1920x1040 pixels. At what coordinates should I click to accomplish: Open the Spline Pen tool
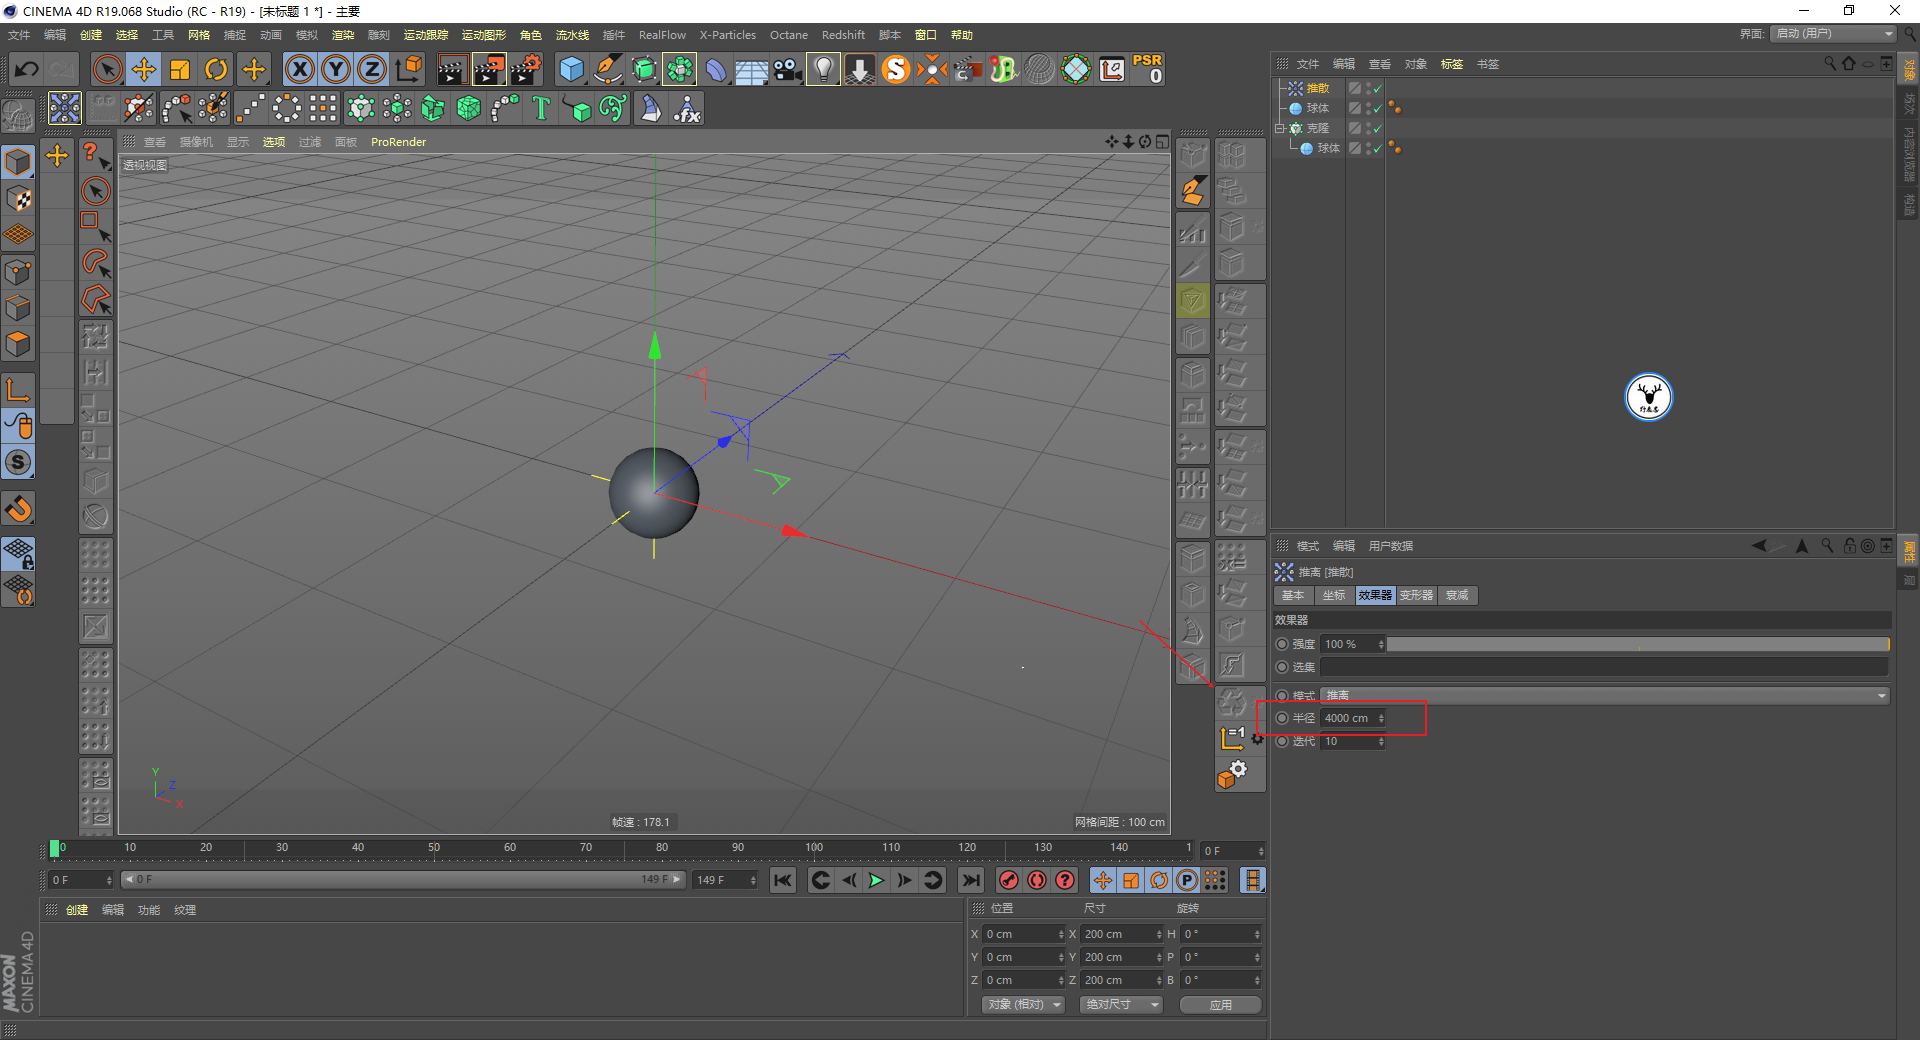click(608, 69)
